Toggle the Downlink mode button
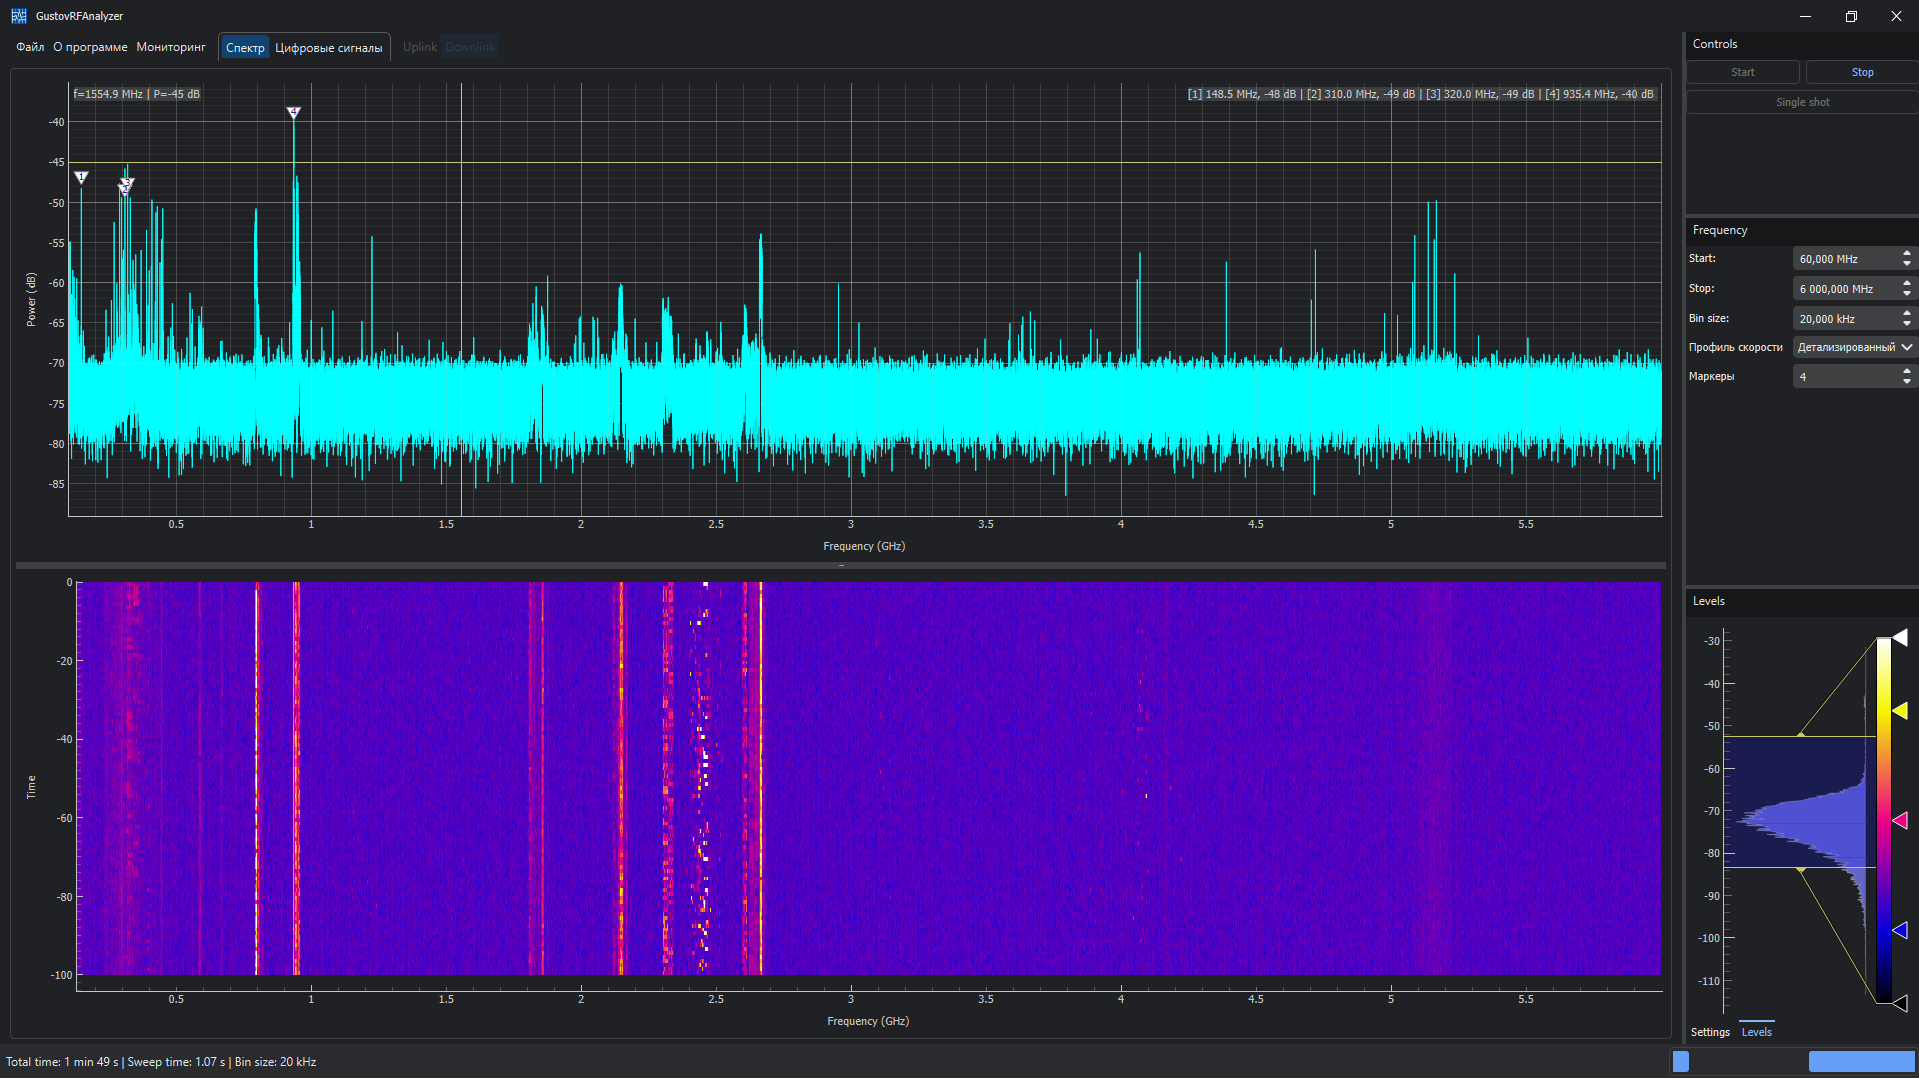This screenshot has width=1919, height=1079. [470, 47]
